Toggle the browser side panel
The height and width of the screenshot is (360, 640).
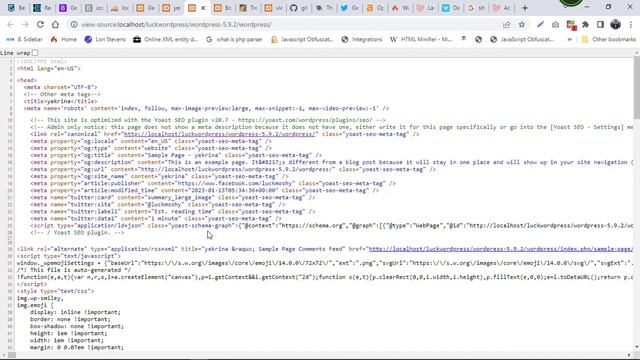600,24
